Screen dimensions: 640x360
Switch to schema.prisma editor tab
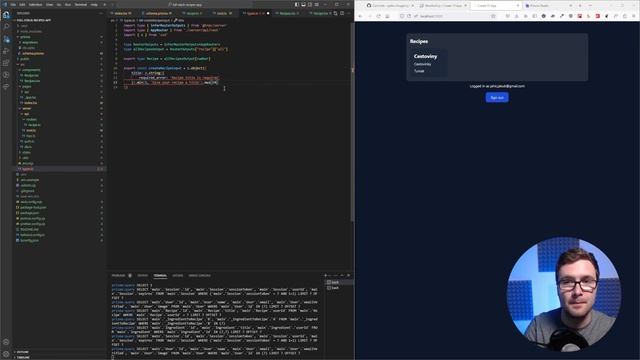pyautogui.click(x=157, y=13)
